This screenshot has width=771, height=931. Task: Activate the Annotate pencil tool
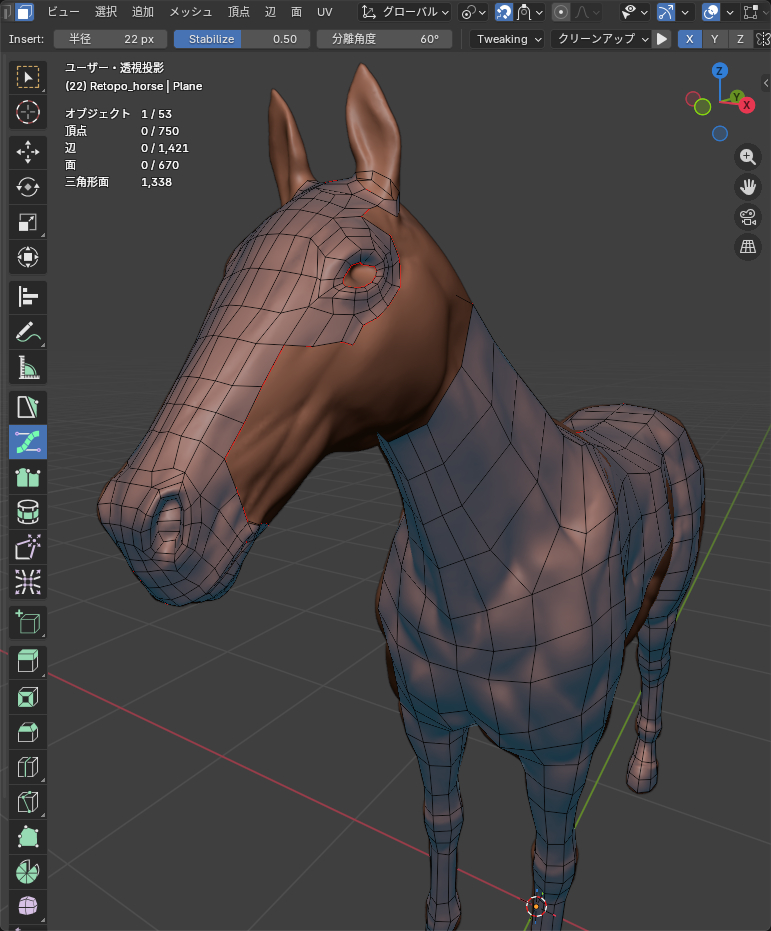28,333
